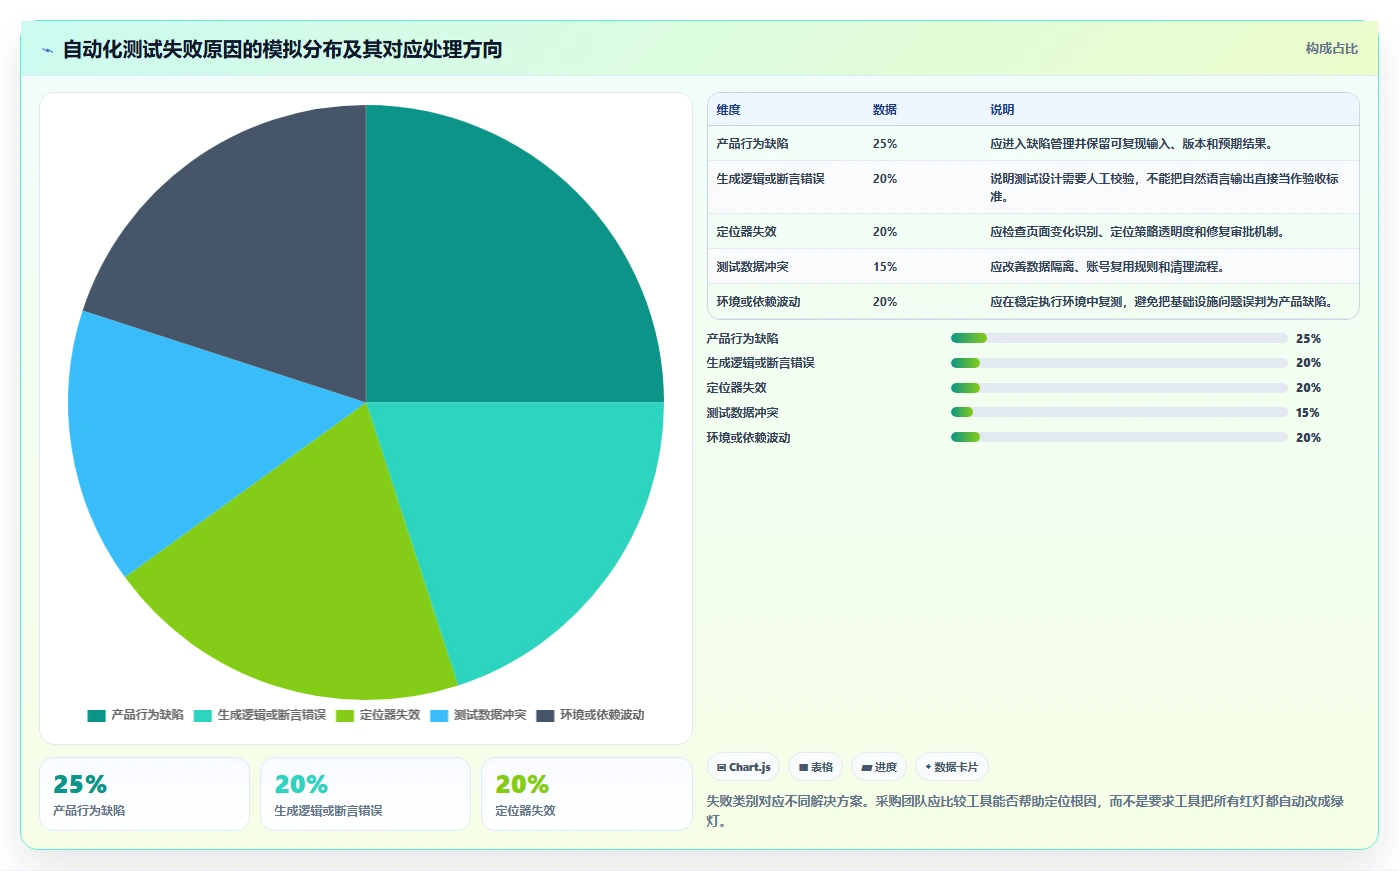Click the description beginning 应检查页面变化识别
The width and height of the screenshot is (1399, 871).
point(1137,232)
